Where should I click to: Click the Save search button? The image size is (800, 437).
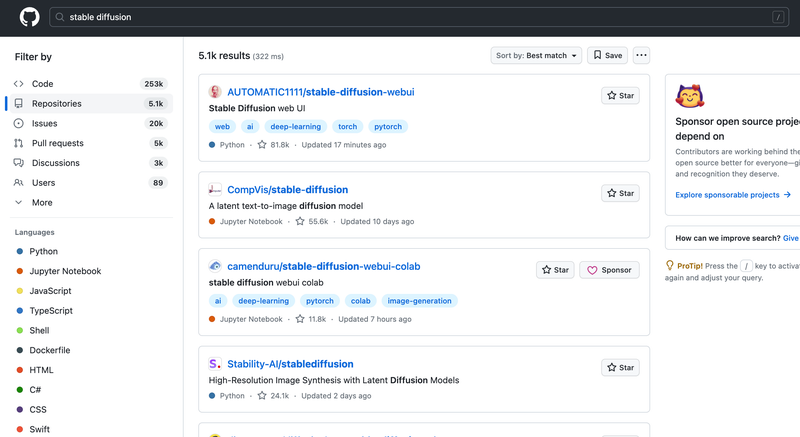[x=607, y=56]
